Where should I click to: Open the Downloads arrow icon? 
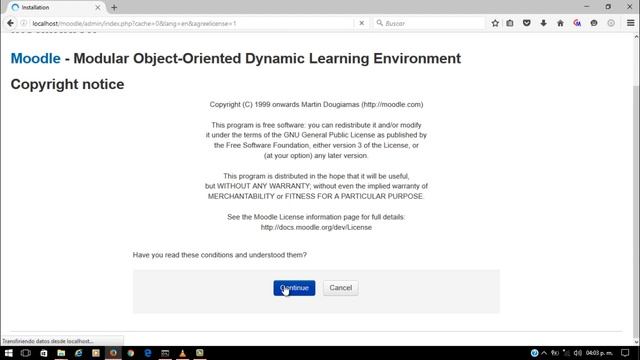click(x=543, y=23)
